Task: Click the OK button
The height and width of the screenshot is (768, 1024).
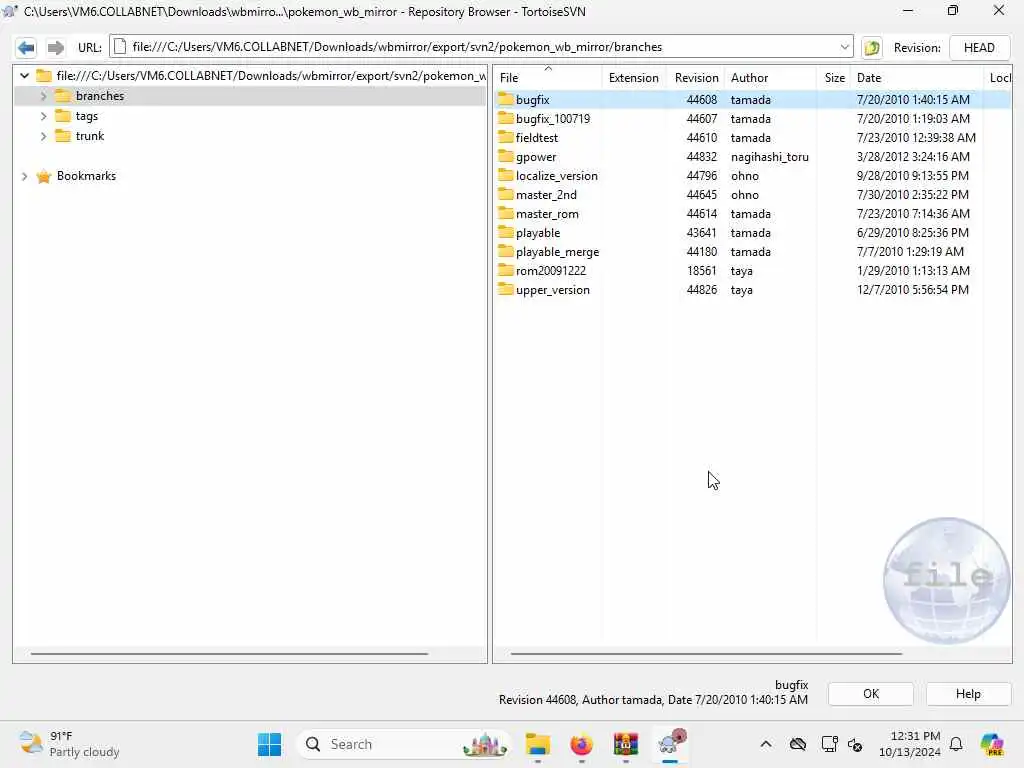Action: (x=871, y=694)
